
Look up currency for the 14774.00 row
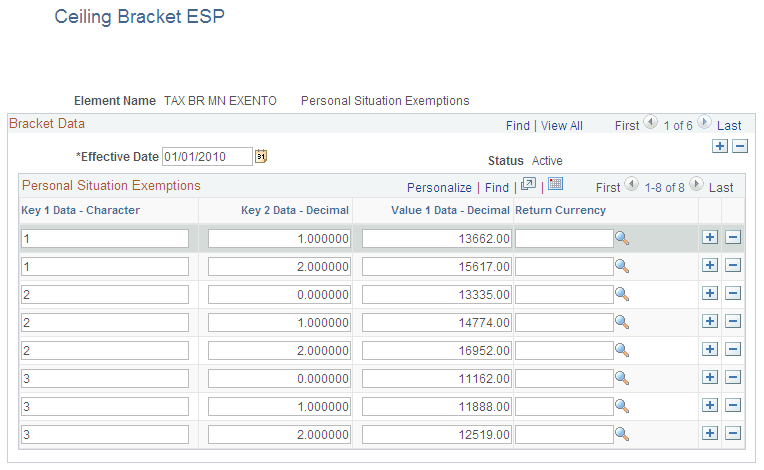(x=622, y=322)
